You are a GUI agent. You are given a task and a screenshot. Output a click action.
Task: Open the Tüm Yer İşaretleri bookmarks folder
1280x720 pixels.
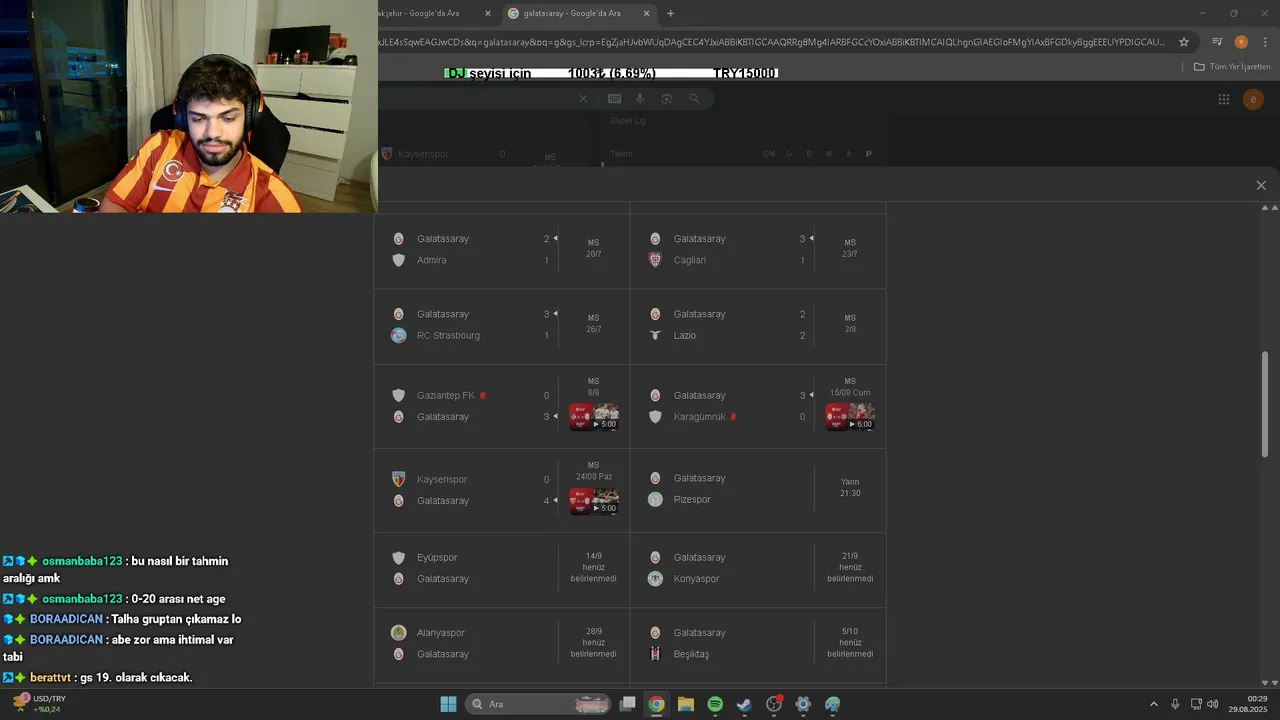pyautogui.click(x=1232, y=67)
